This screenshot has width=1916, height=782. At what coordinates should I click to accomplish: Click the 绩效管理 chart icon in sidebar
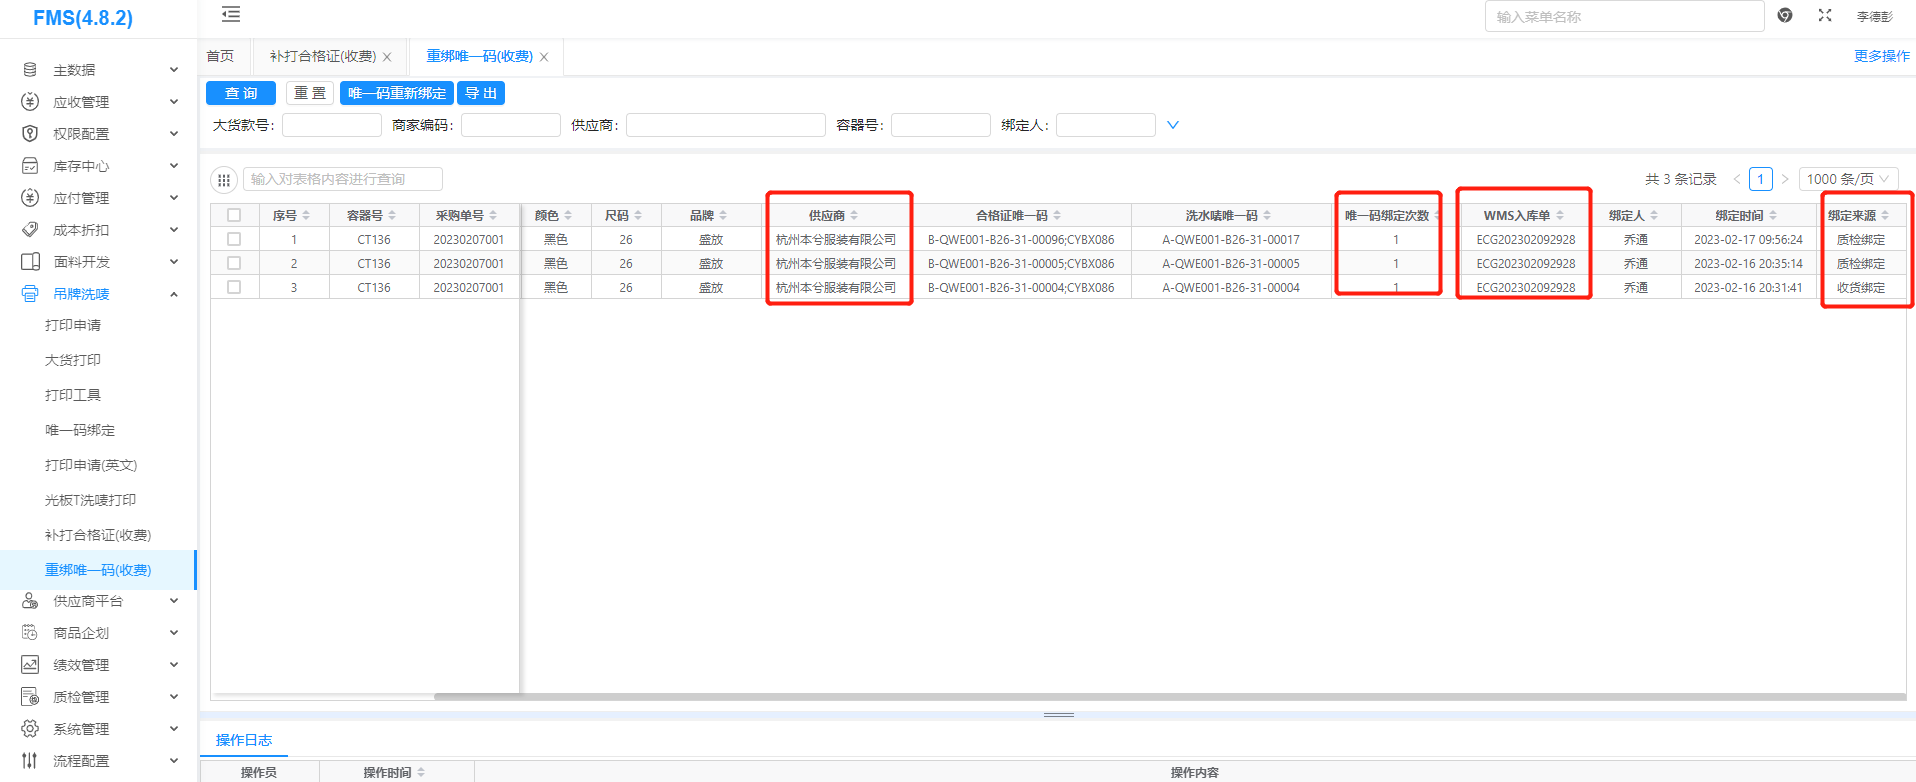tap(30, 665)
